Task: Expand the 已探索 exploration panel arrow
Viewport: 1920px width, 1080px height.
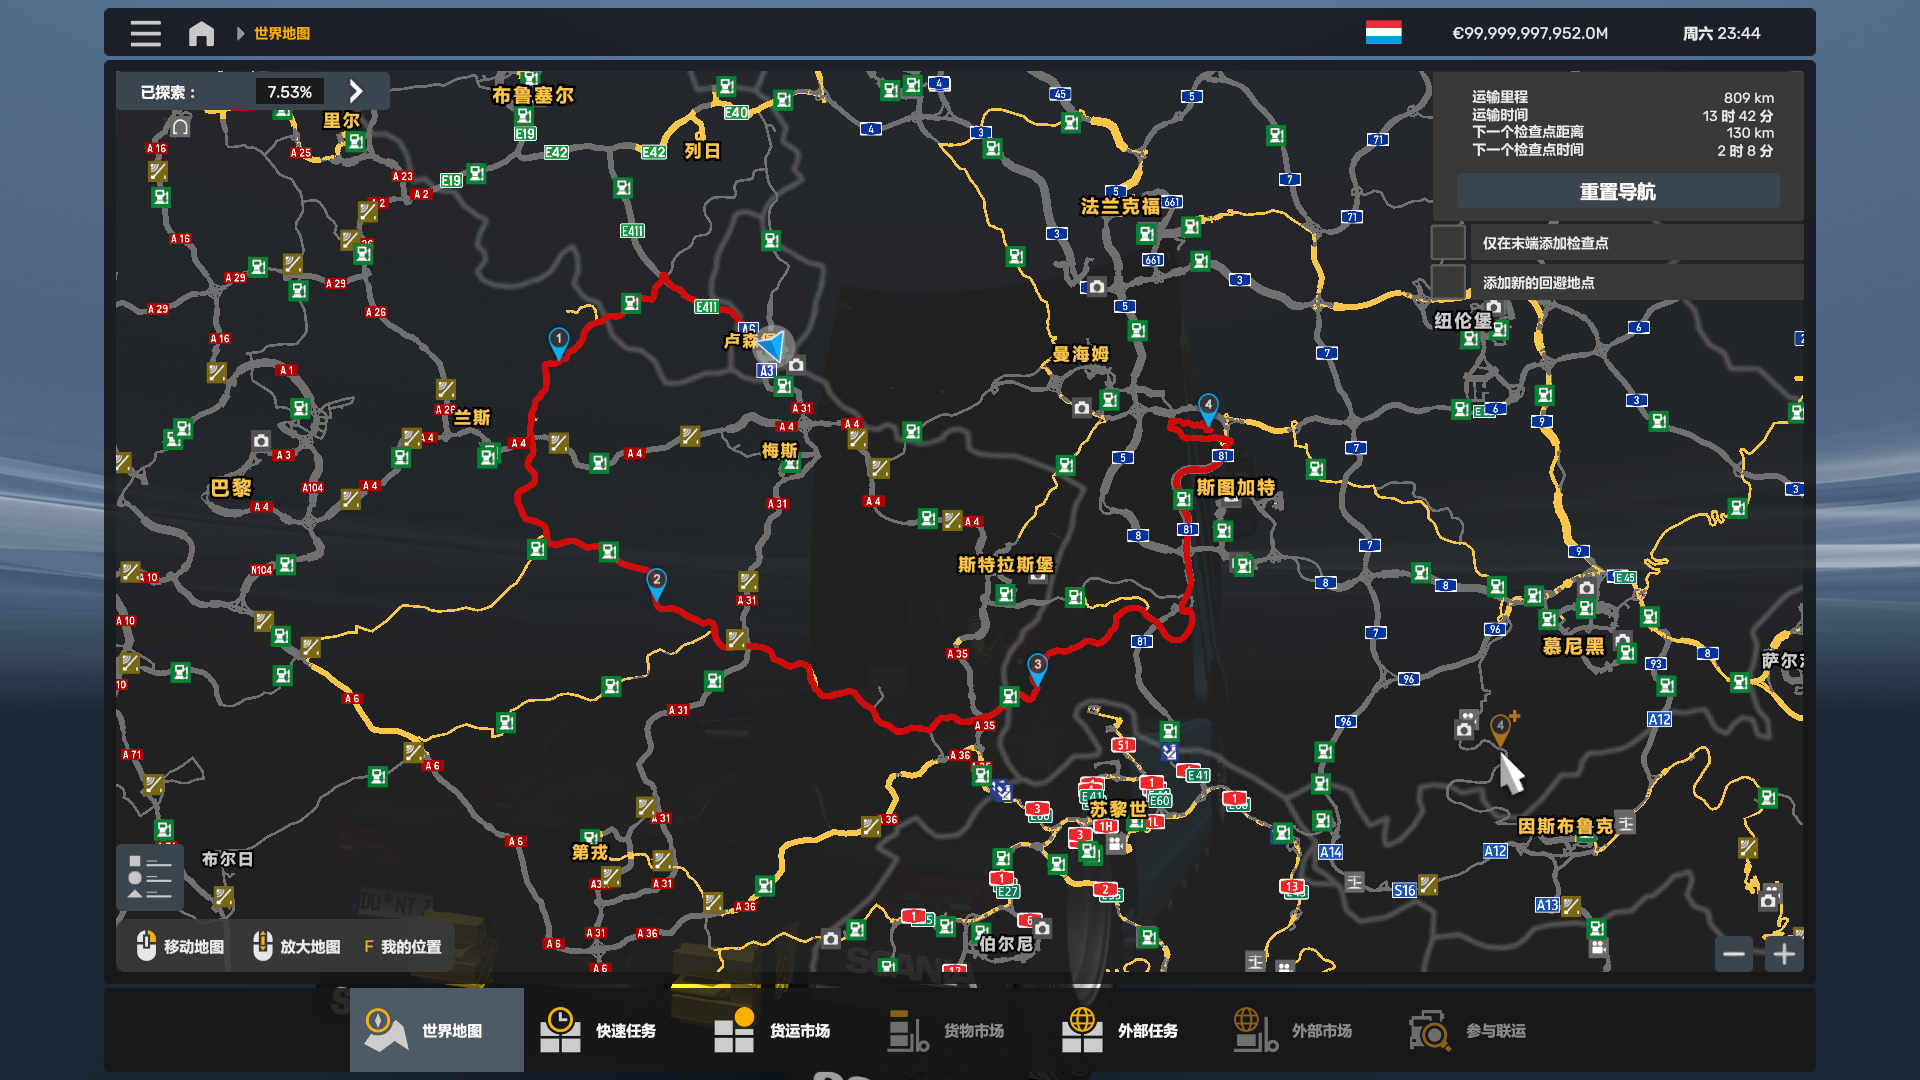Action: (356, 91)
